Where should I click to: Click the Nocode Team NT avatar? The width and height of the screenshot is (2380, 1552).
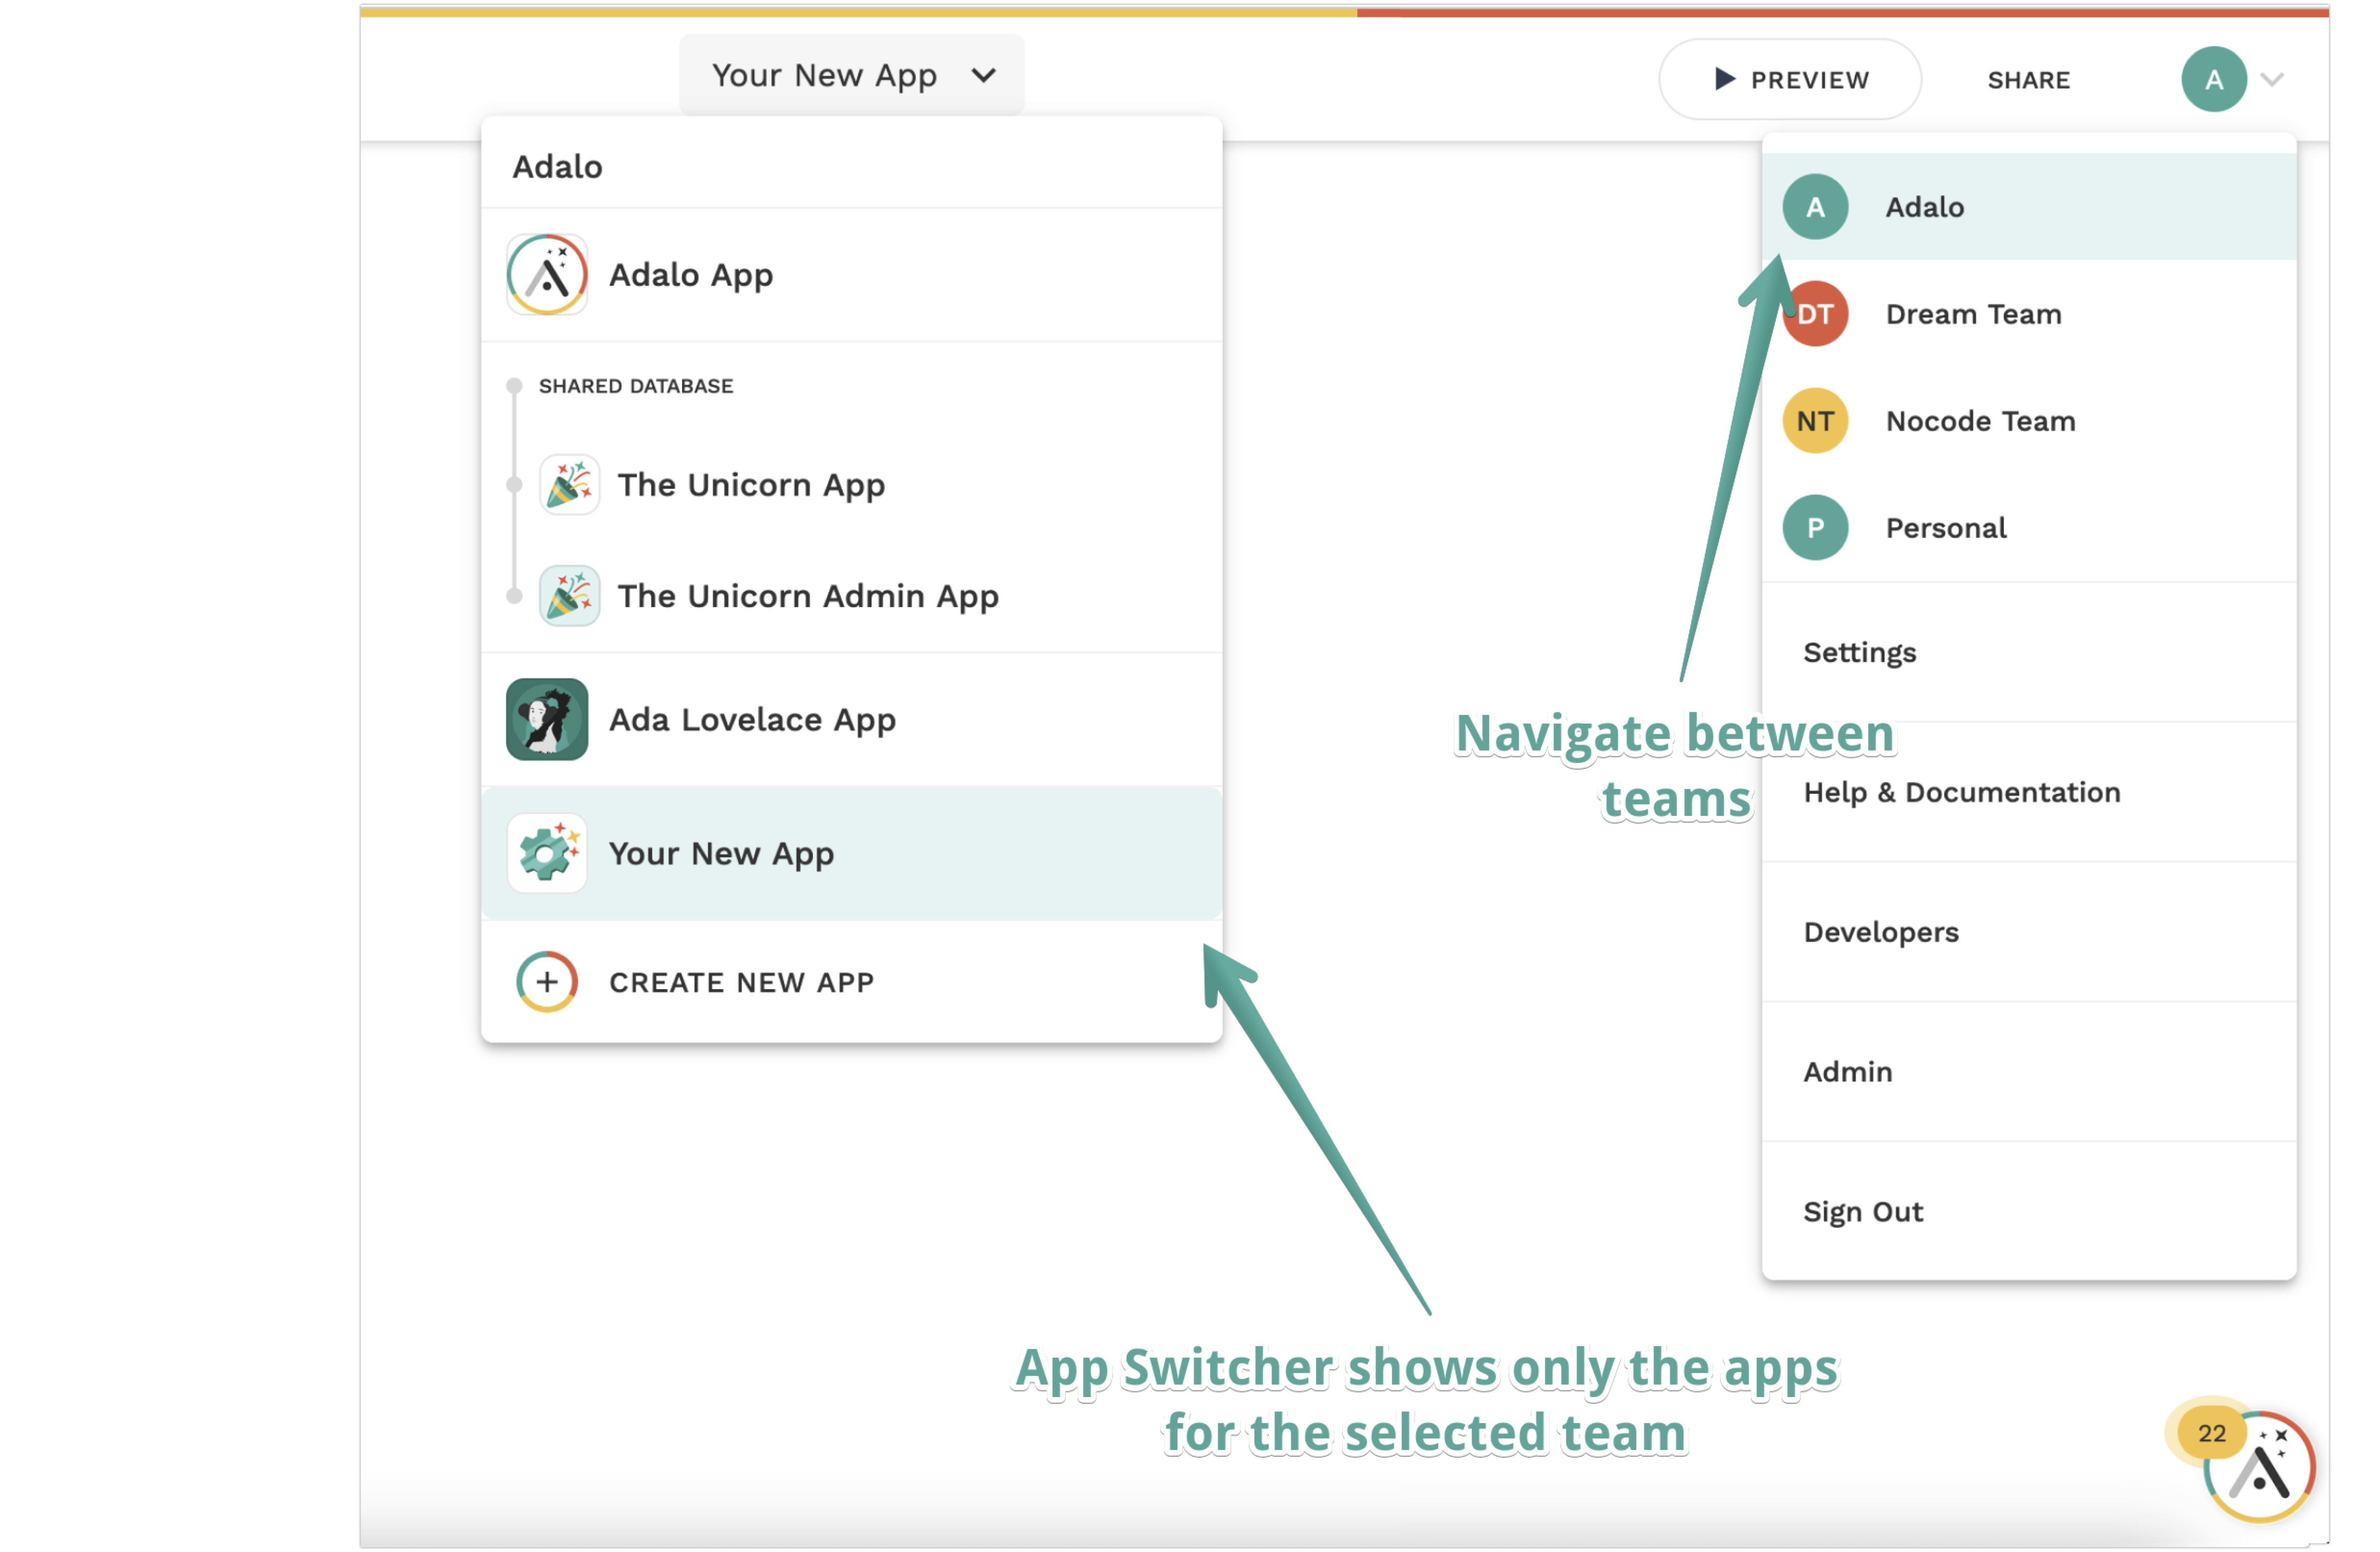coord(1815,421)
